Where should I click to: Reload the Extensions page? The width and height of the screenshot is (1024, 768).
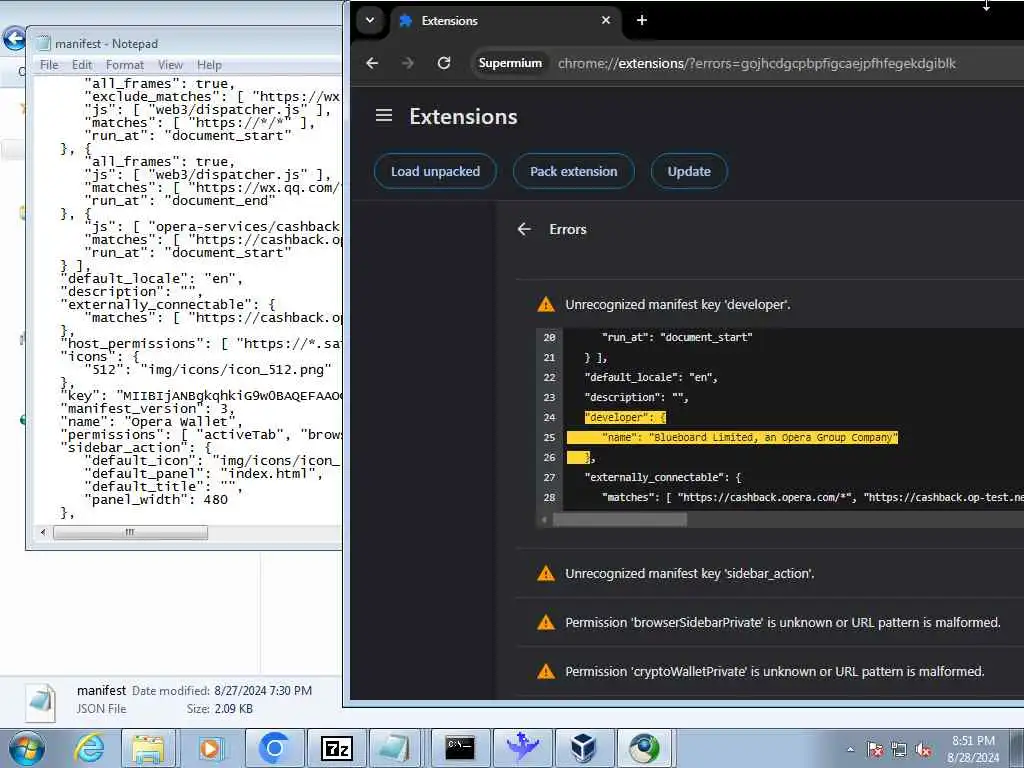tap(444, 63)
